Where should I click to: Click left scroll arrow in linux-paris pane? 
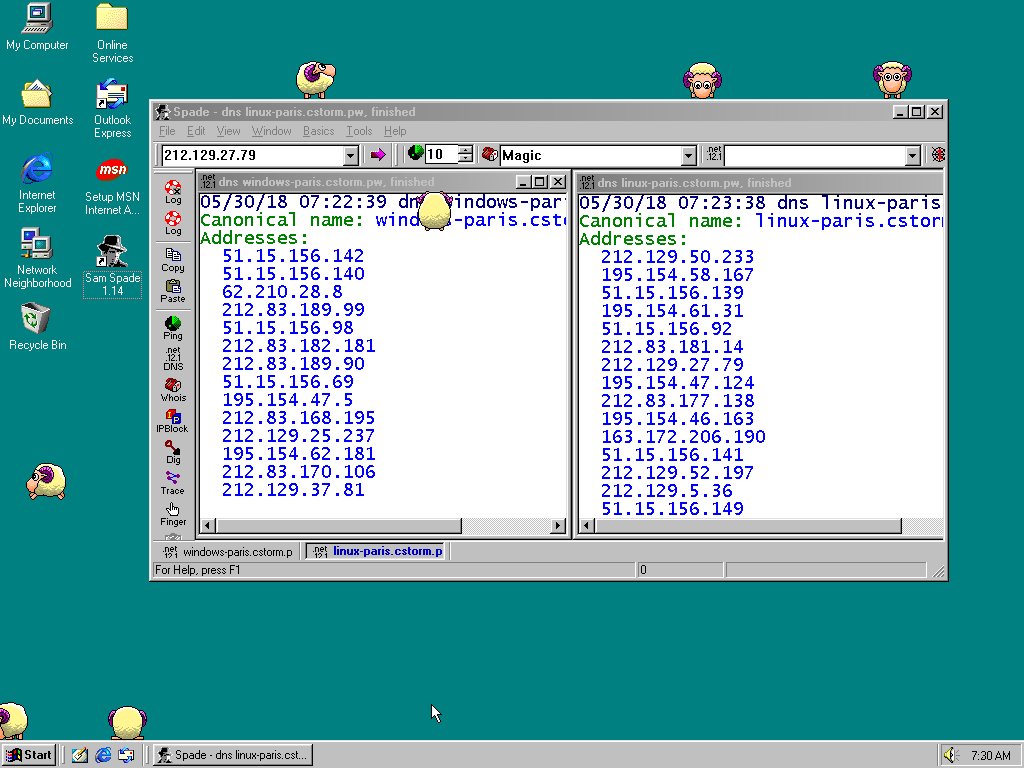586,526
